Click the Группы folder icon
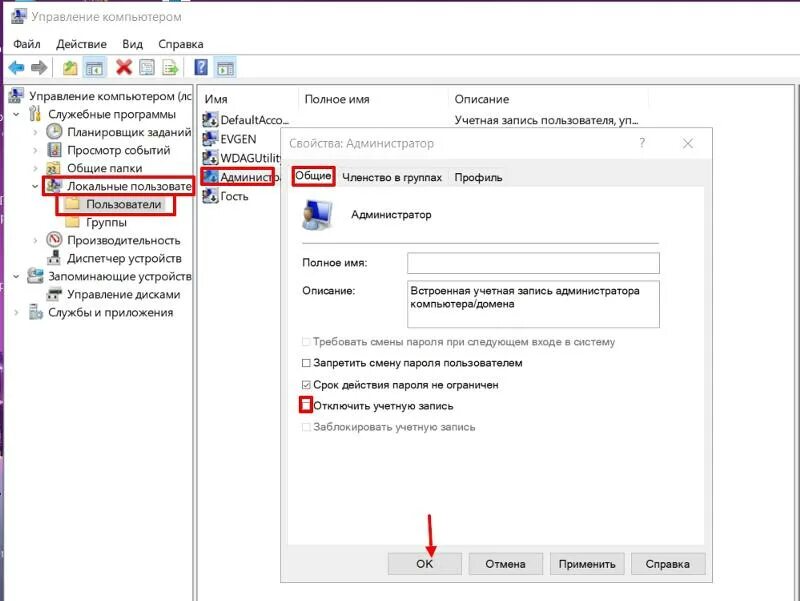 point(72,221)
